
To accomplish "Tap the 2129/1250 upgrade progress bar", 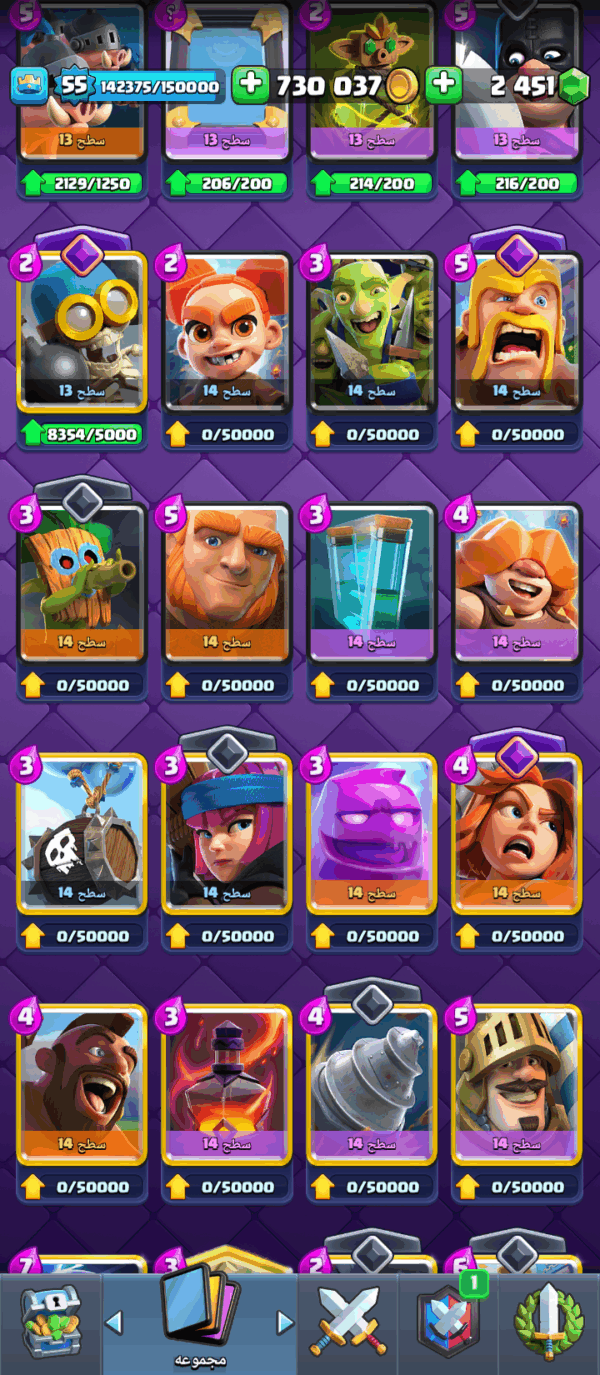I will coord(82,184).
